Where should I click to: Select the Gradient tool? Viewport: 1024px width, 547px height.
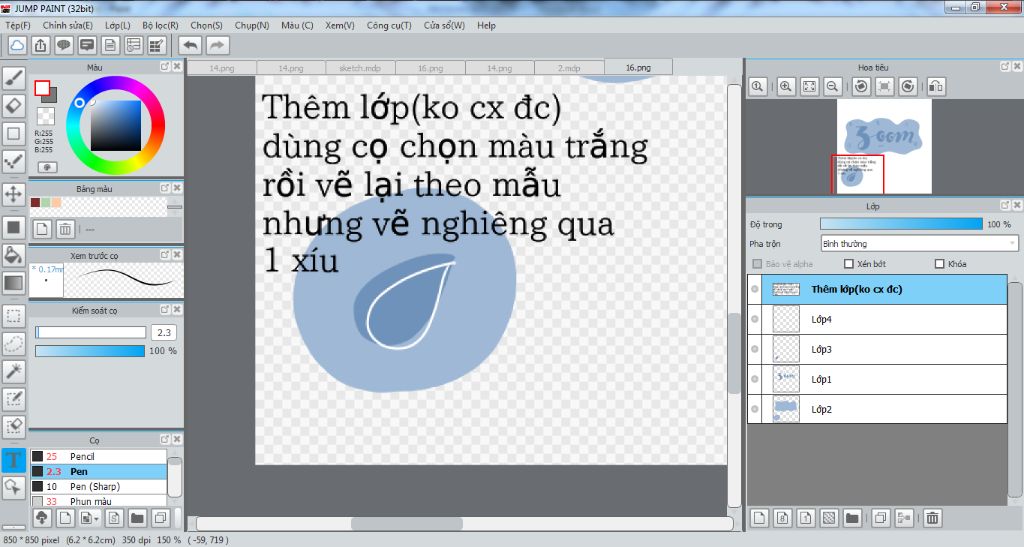click(14, 283)
